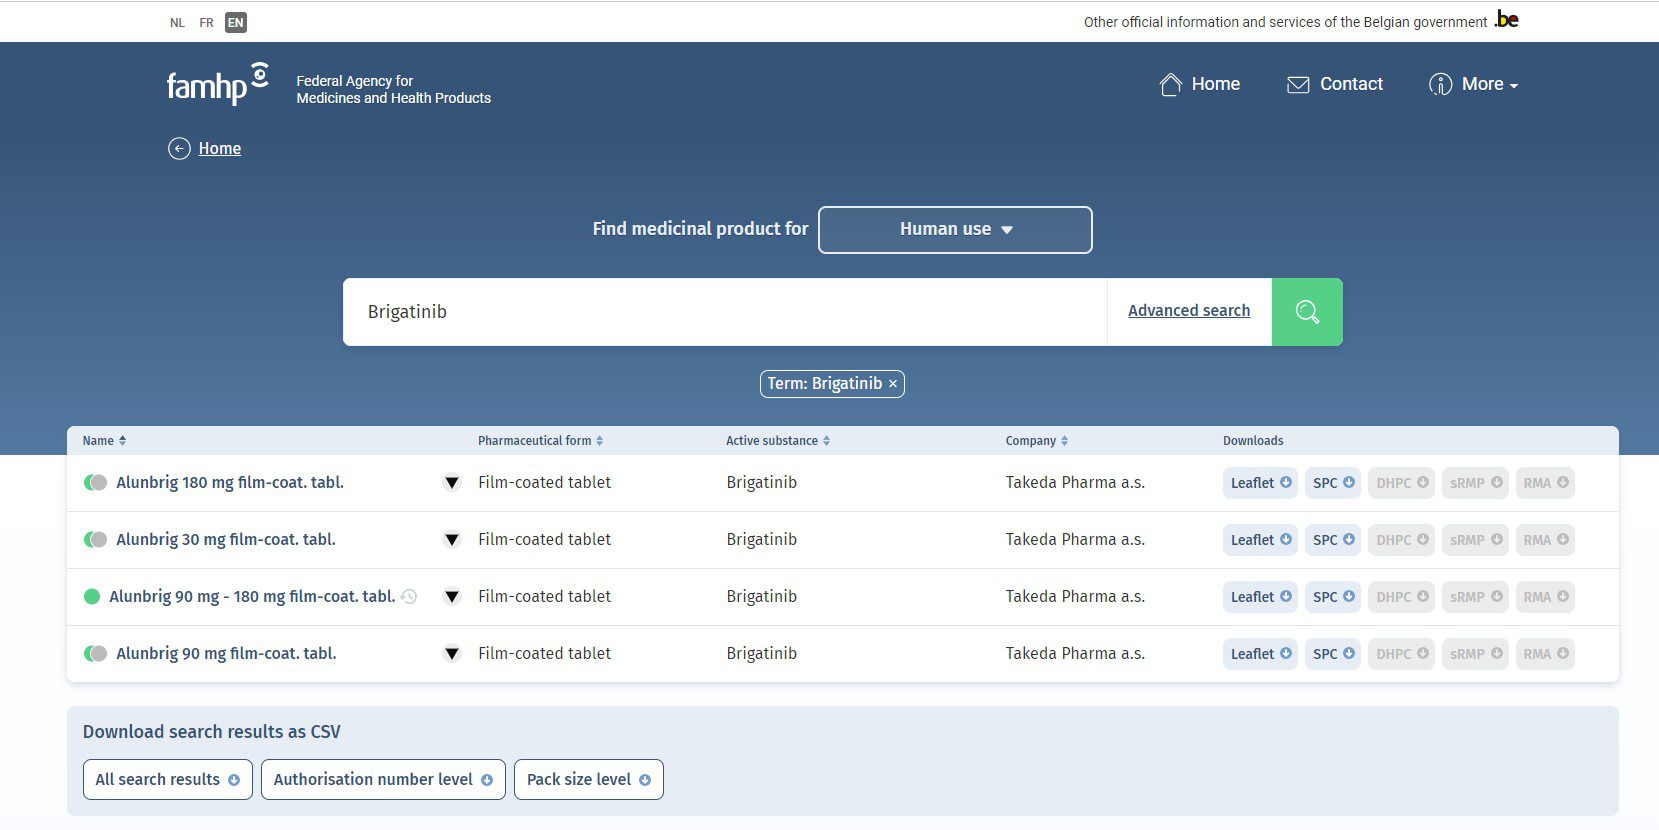Expand details of Alunbrig 180 mg row

coord(452,483)
